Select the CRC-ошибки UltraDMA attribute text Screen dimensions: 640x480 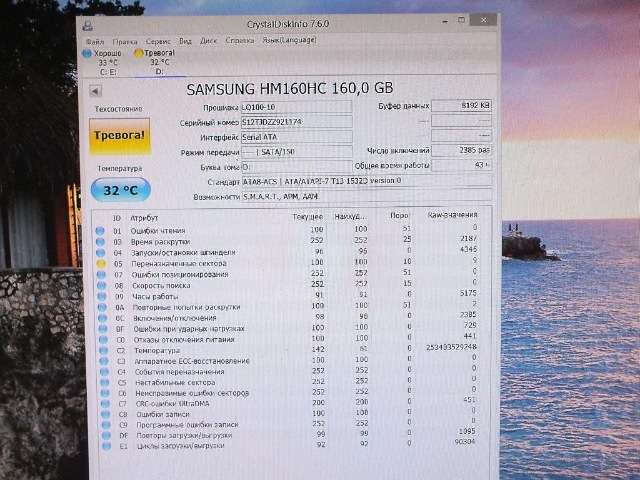coord(173,404)
